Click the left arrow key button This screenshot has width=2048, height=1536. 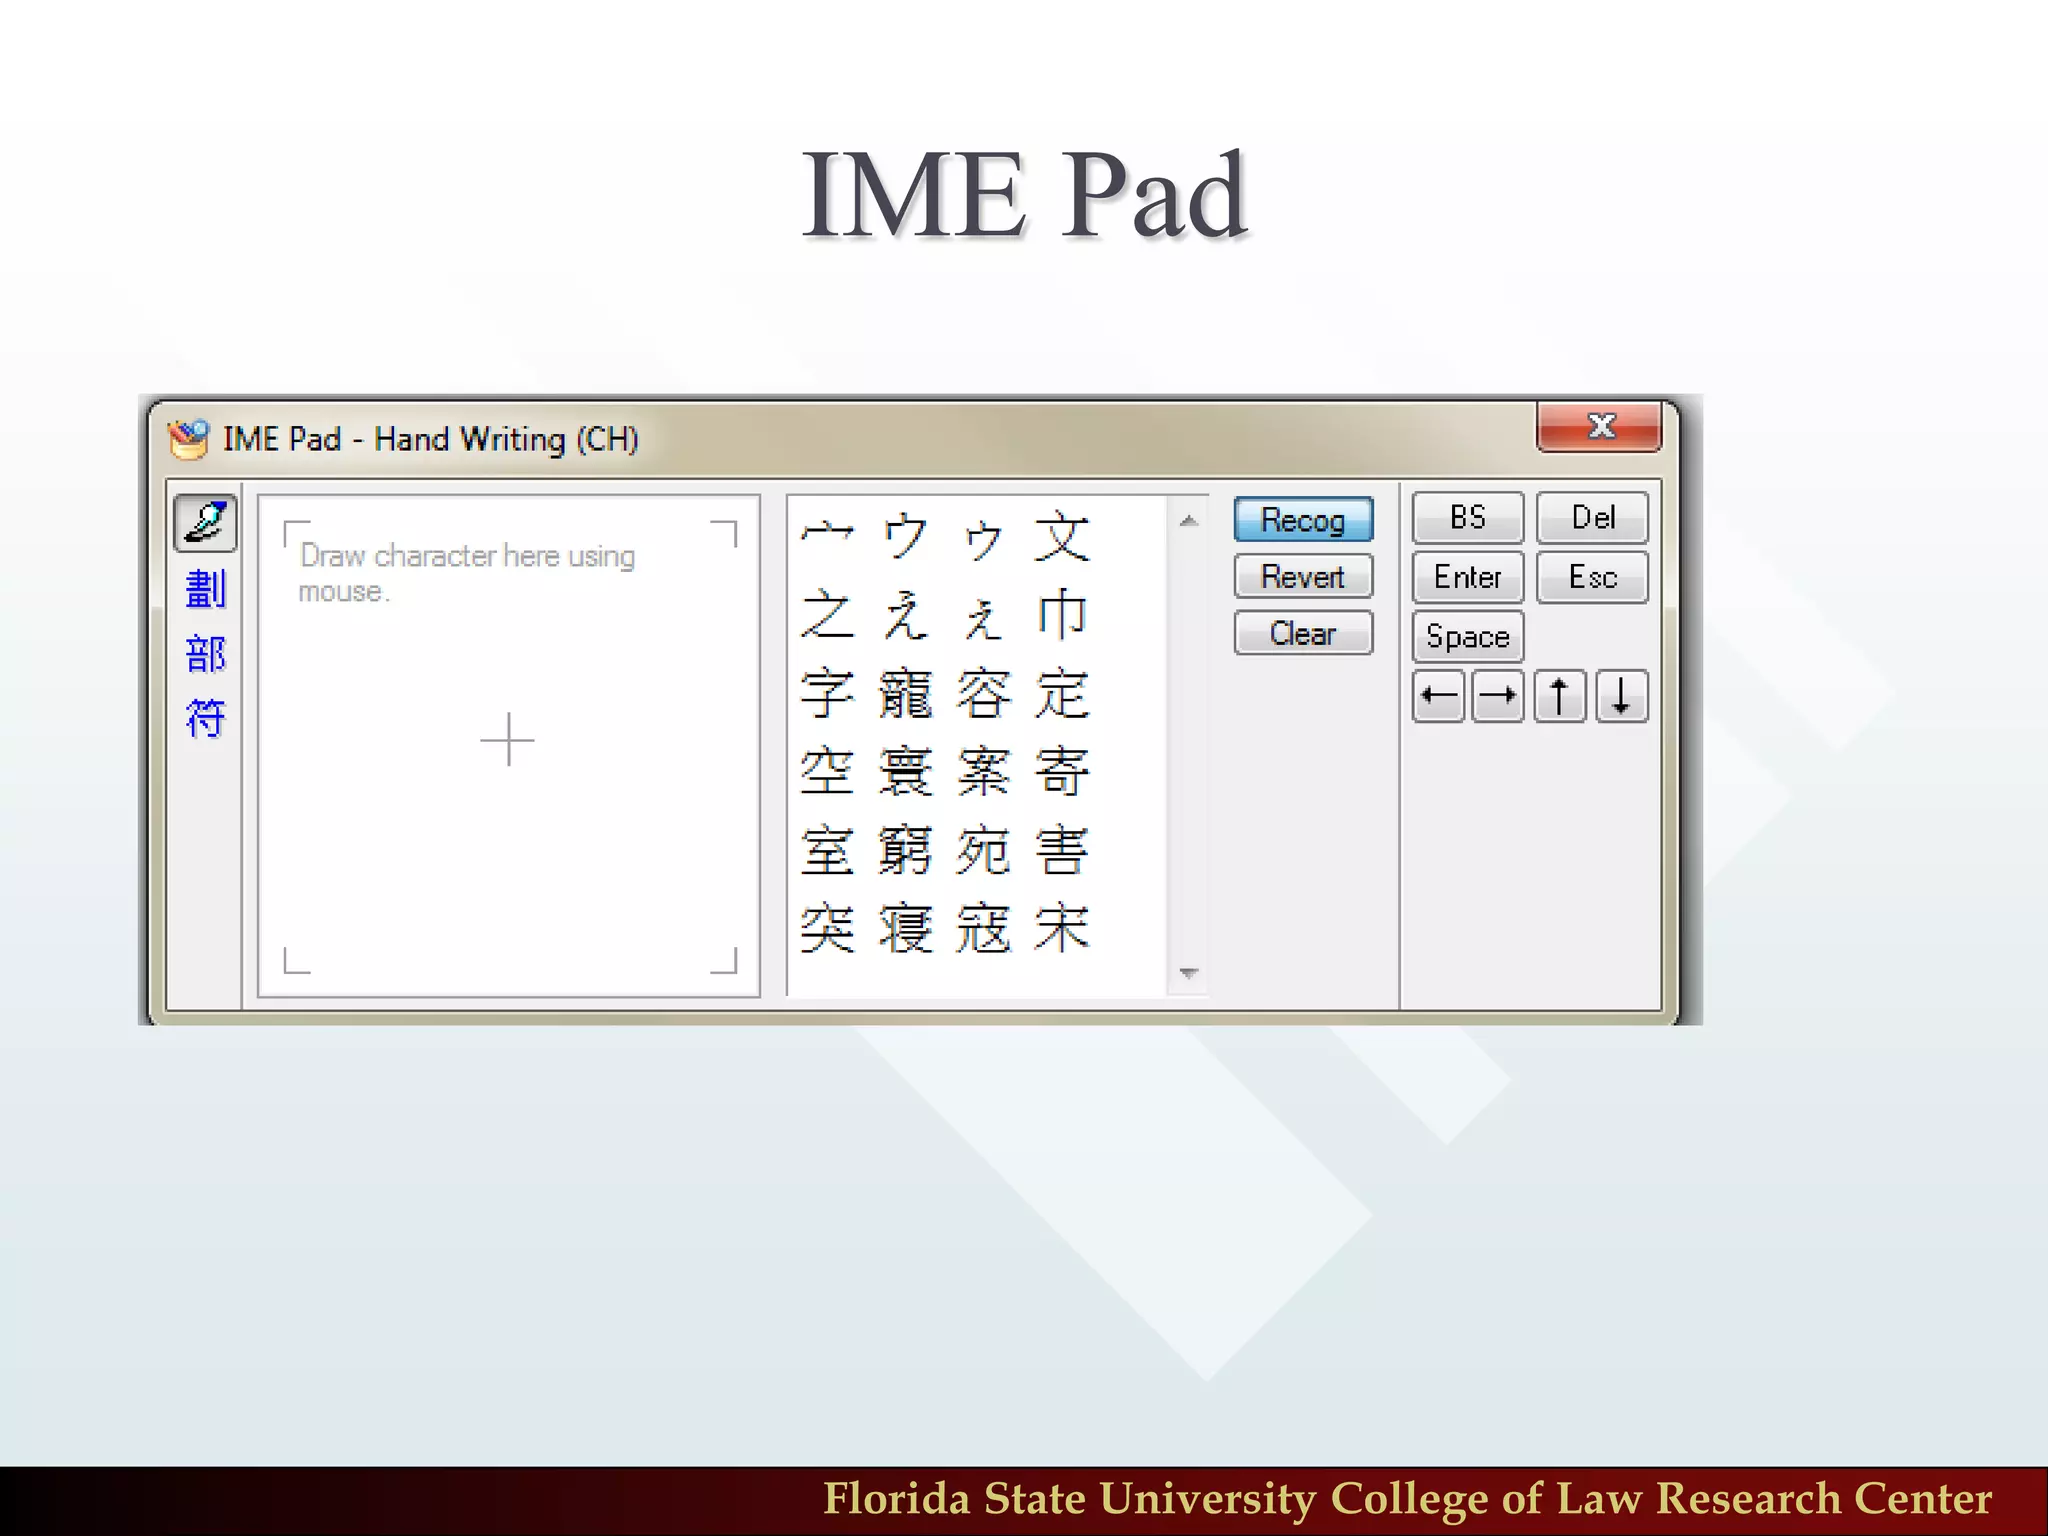(x=1439, y=696)
